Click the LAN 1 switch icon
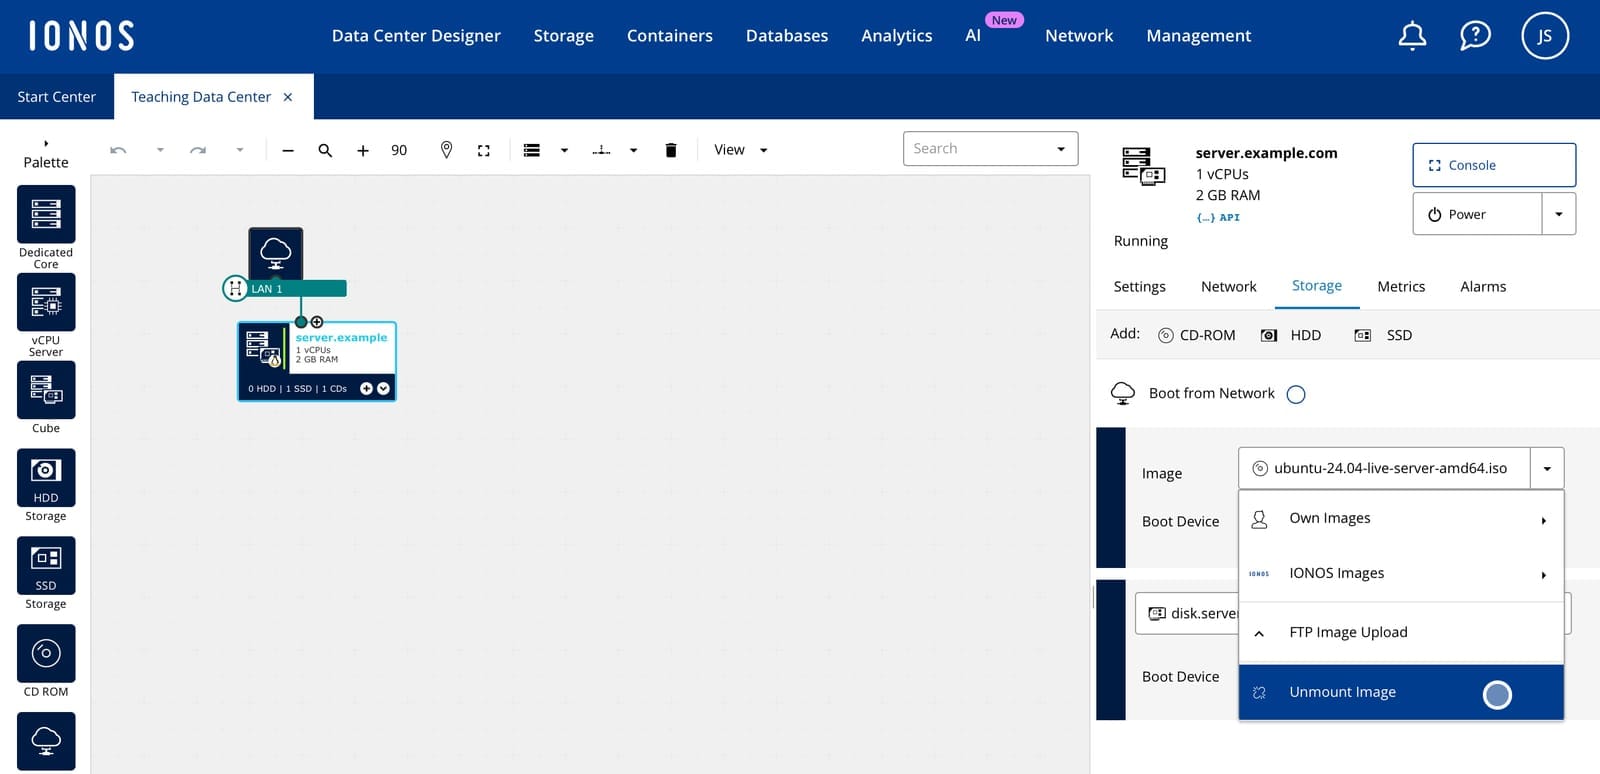The height and width of the screenshot is (774, 1600). click(235, 288)
